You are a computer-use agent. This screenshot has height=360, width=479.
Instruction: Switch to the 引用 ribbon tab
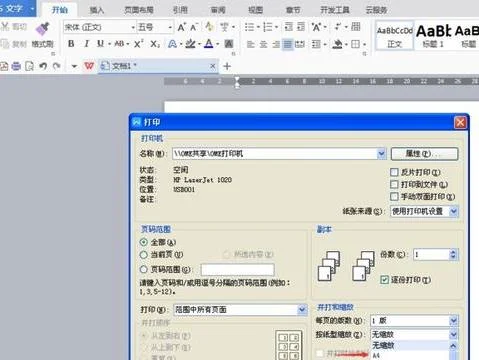180,10
